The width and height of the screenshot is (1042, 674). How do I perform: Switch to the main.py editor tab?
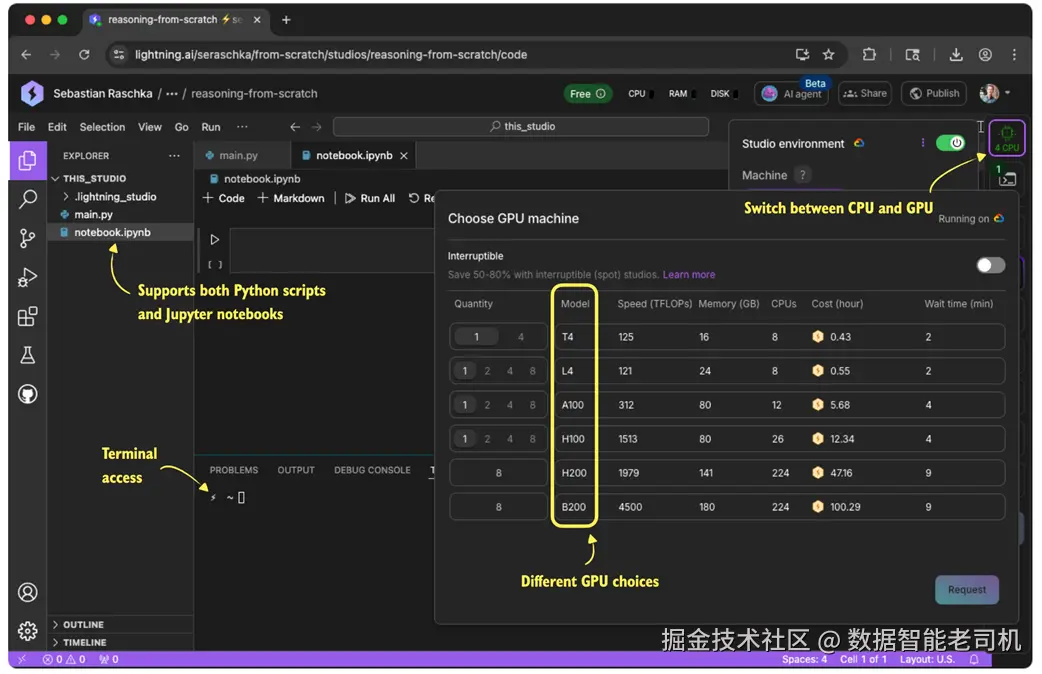tap(238, 156)
